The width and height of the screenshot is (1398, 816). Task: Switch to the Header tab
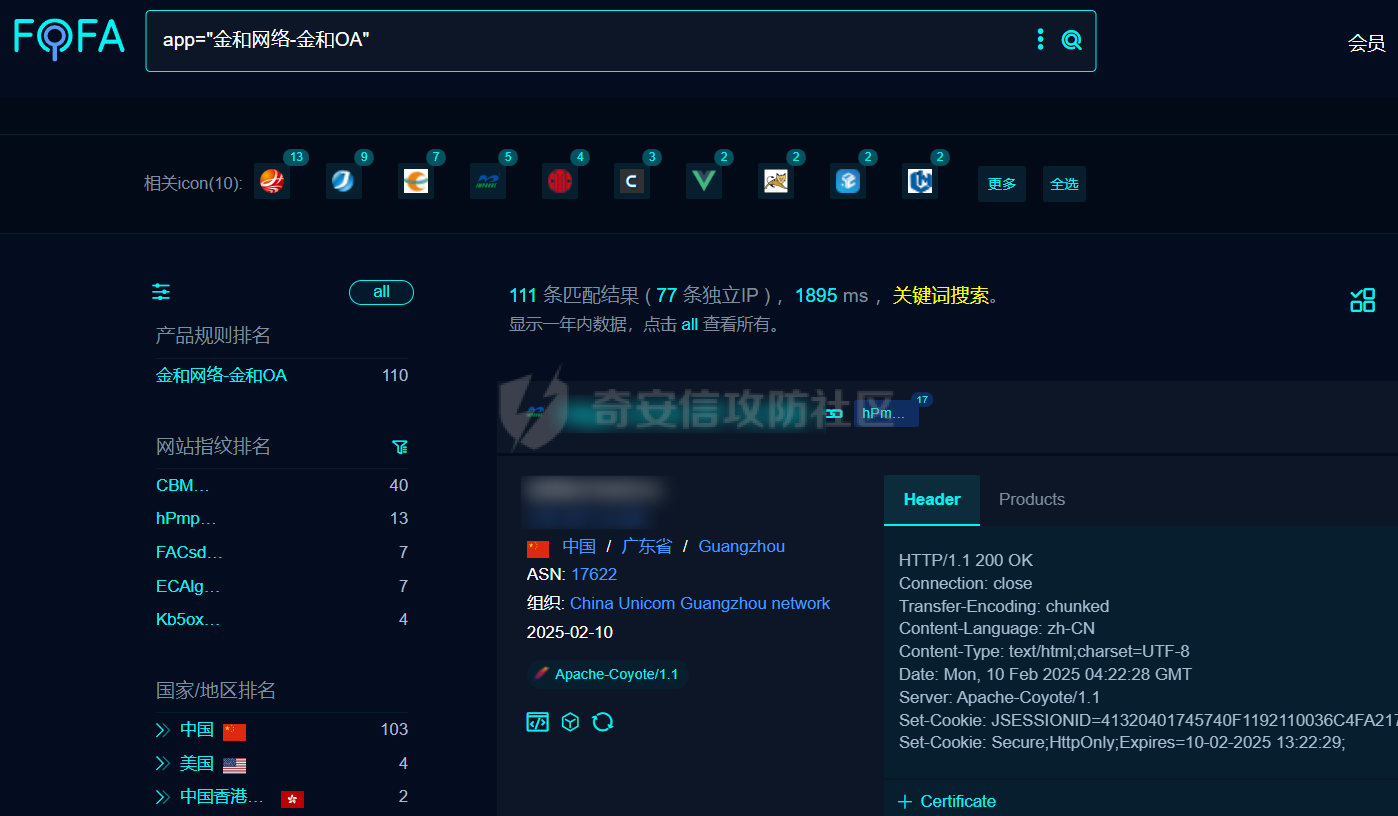(932, 499)
